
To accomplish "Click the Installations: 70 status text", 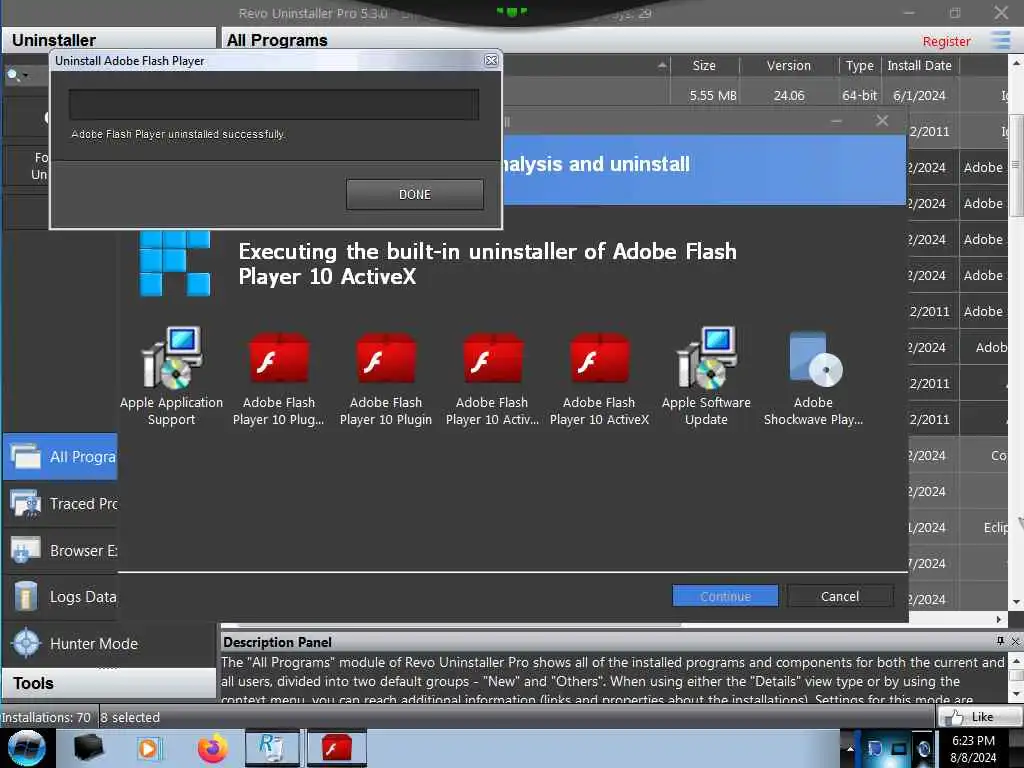I will coord(46,717).
